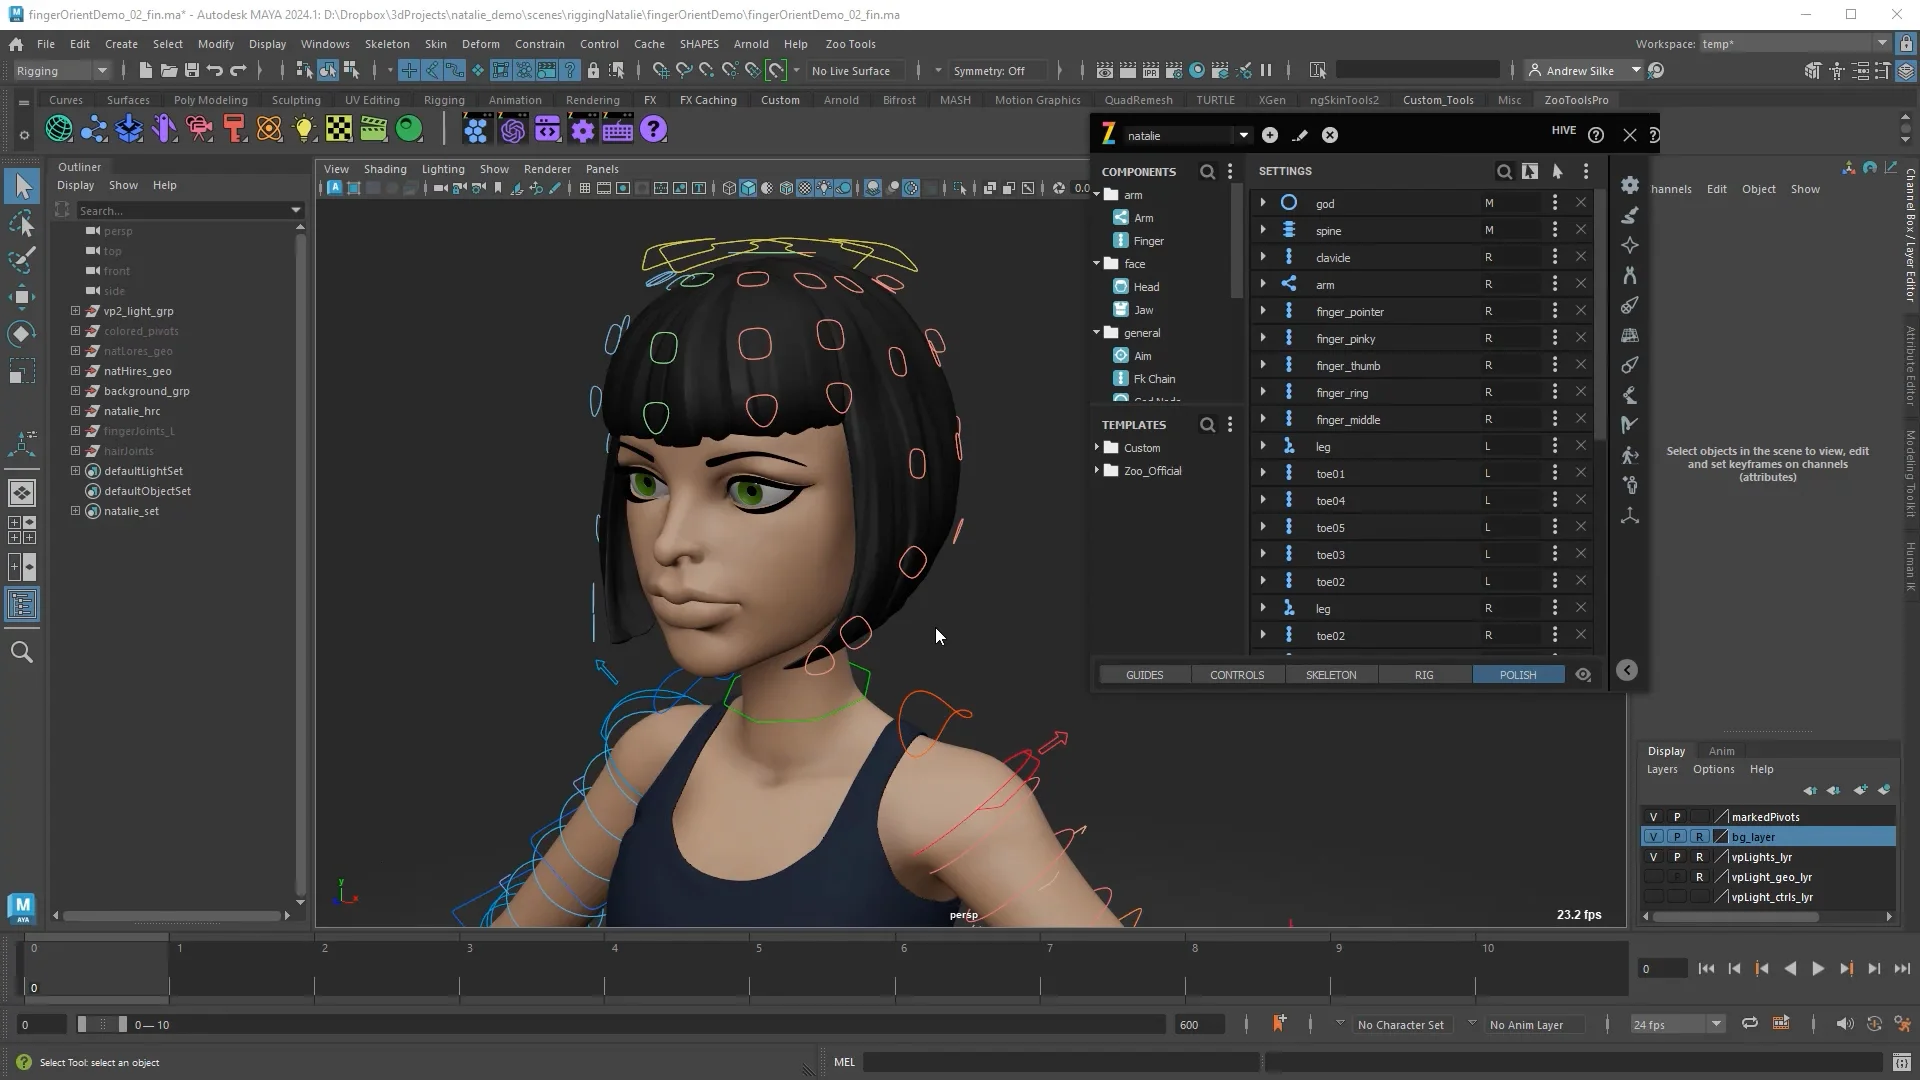This screenshot has width=1920, height=1080.
Task: Click the GUIDES mode button in Hive
Action: pyautogui.click(x=1144, y=675)
